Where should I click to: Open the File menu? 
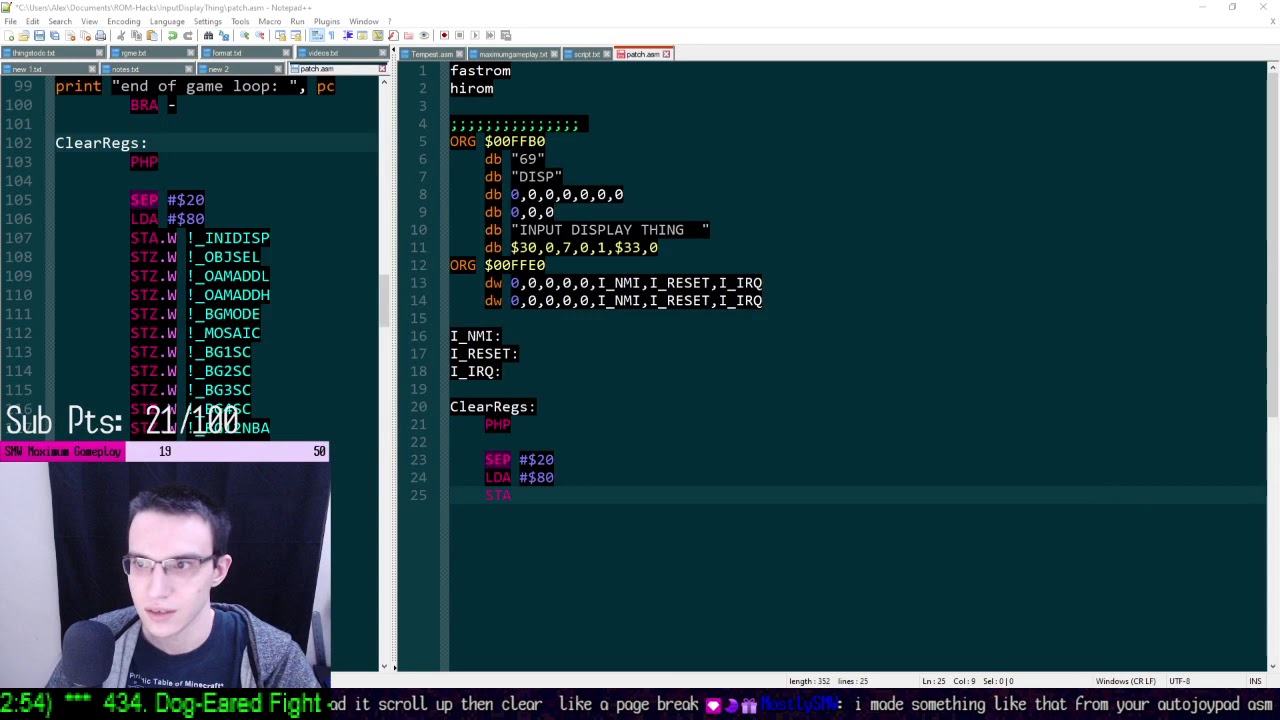[x=10, y=21]
